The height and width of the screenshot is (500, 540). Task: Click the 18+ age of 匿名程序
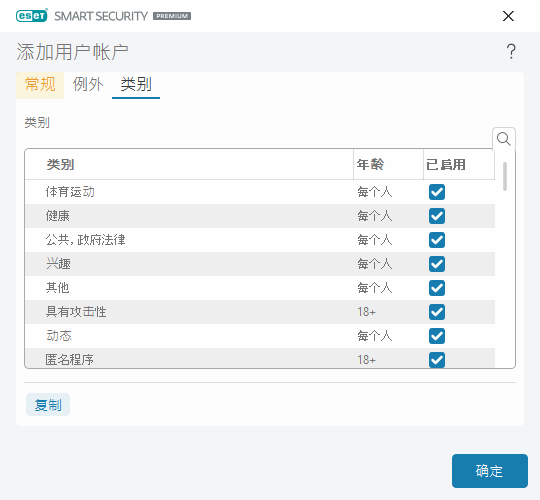[366, 360]
